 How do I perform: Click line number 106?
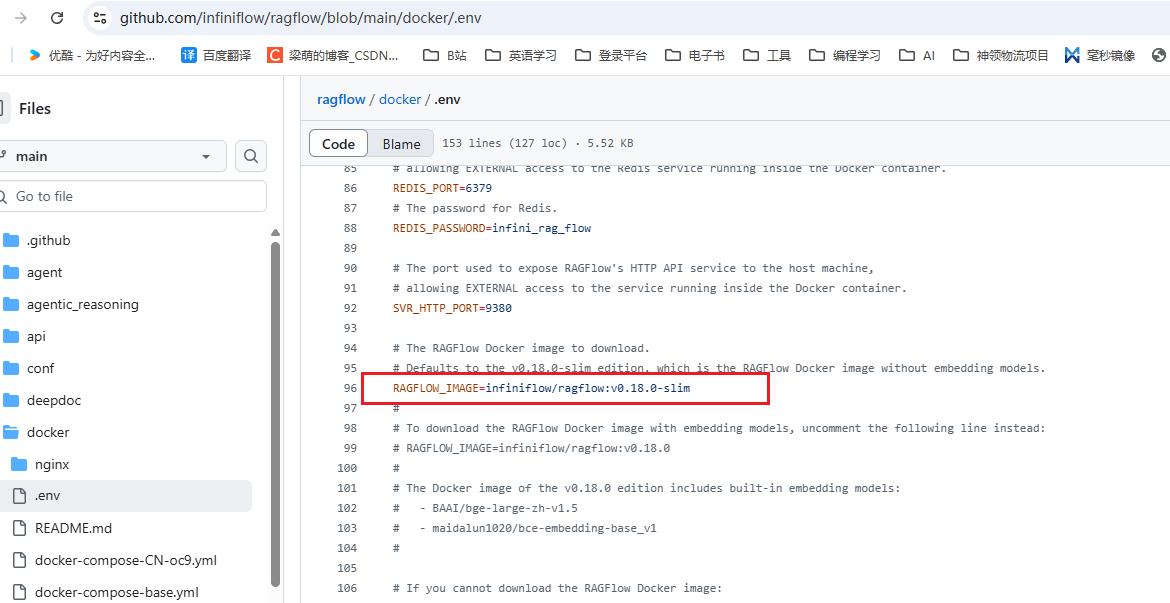coord(347,588)
